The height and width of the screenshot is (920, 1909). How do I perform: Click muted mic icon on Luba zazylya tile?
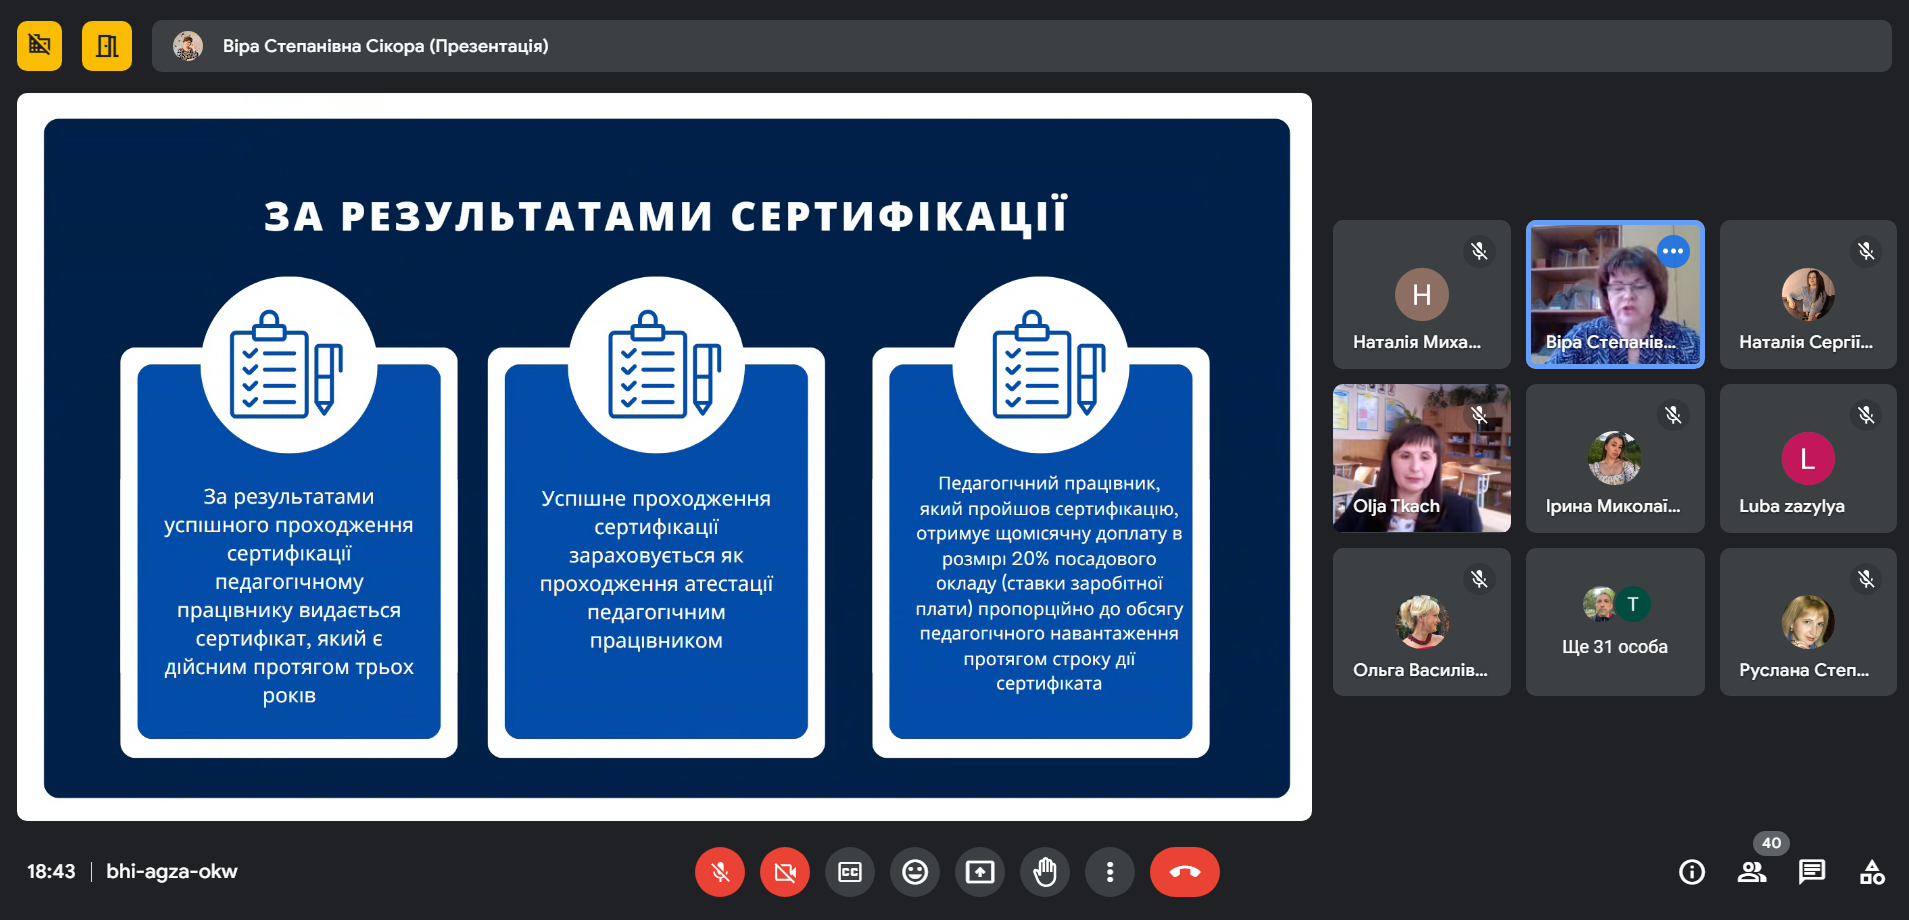click(1866, 415)
